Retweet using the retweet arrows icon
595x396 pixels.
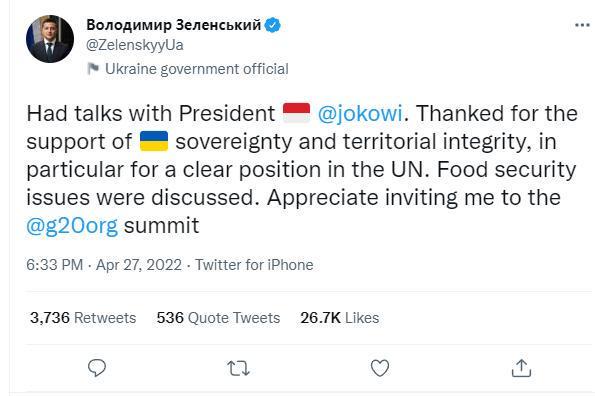pyautogui.click(x=238, y=368)
